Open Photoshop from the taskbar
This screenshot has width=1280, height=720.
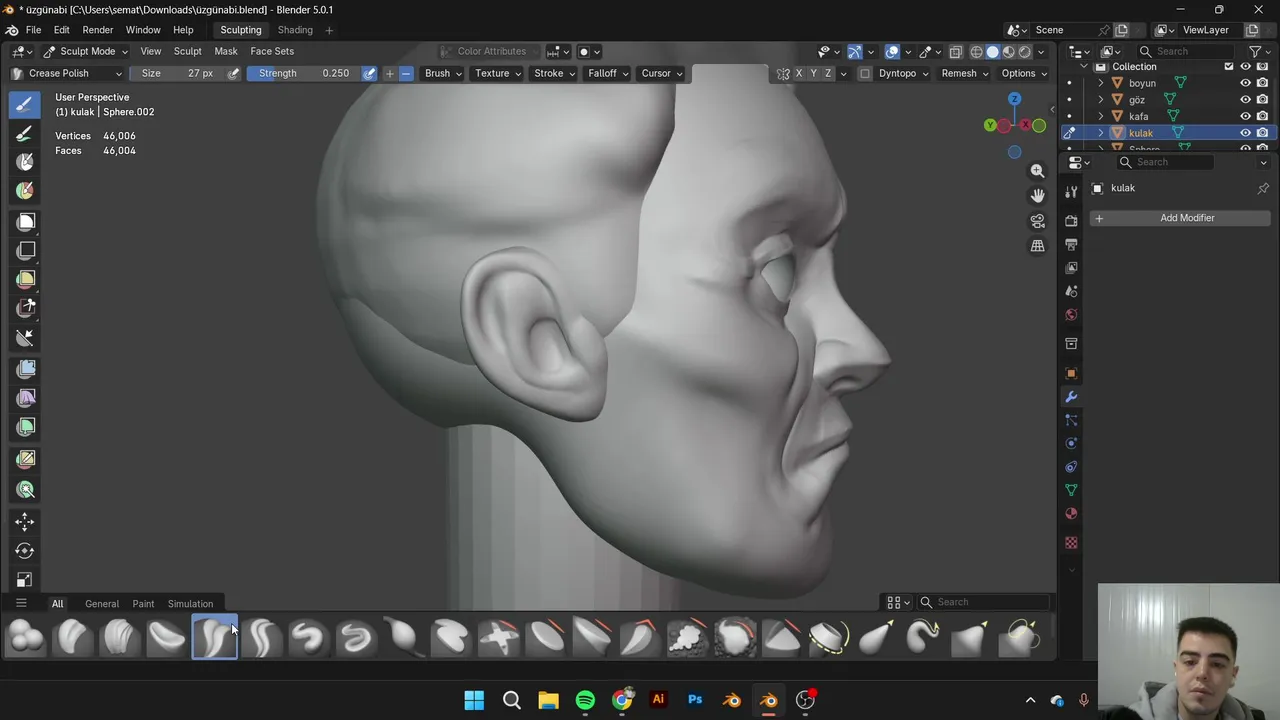click(x=695, y=700)
